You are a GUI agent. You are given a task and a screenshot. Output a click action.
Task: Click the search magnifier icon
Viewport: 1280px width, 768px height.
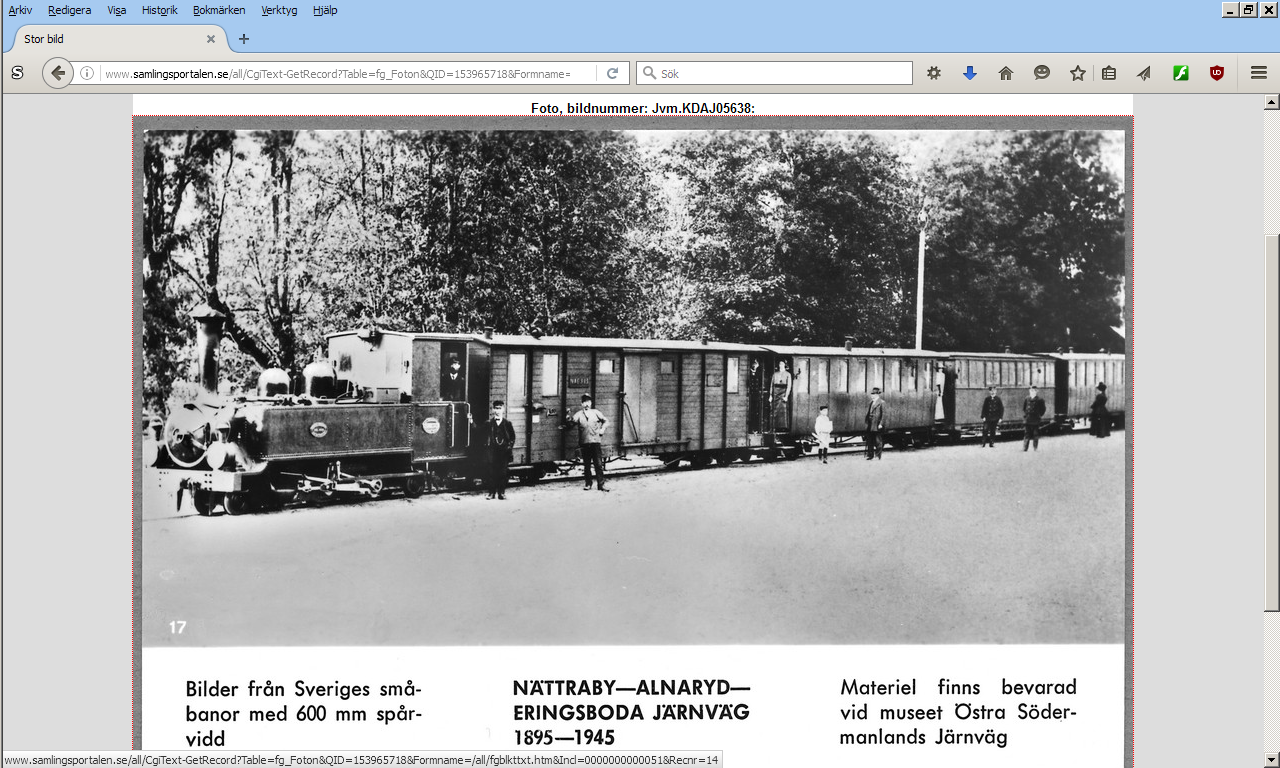click(649, 73)
